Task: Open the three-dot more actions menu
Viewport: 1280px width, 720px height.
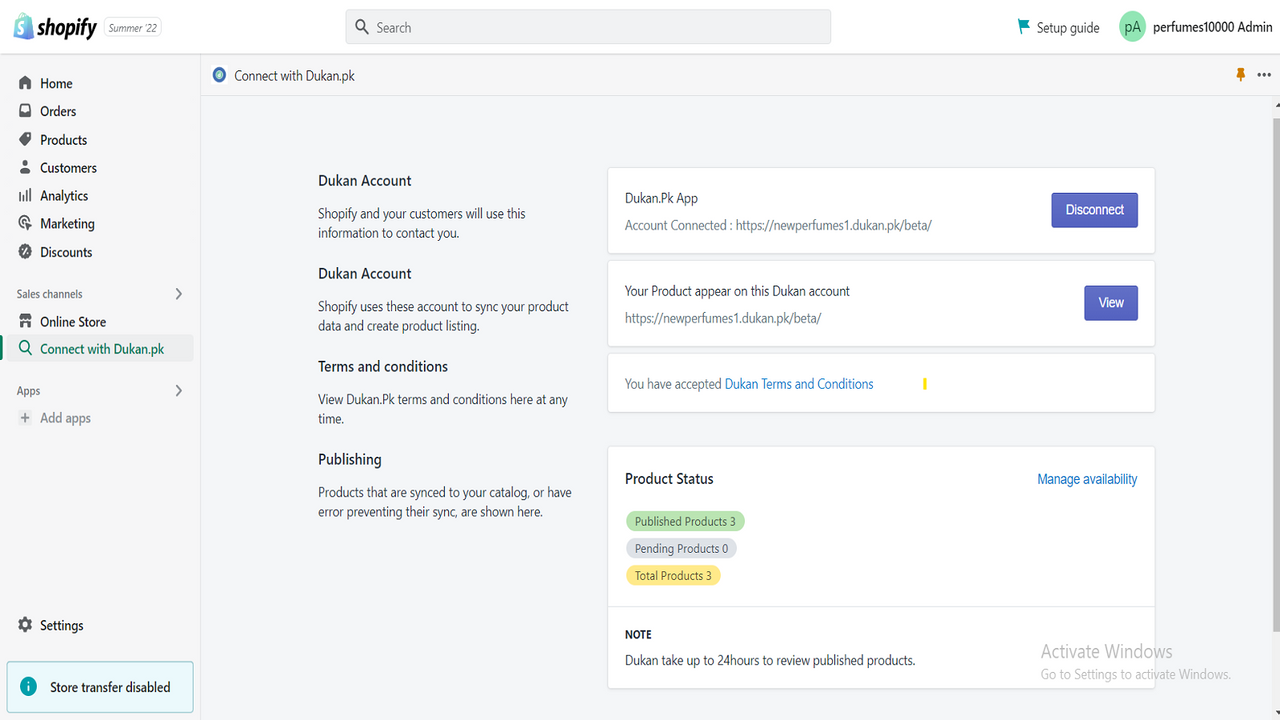Action: 1264,75
